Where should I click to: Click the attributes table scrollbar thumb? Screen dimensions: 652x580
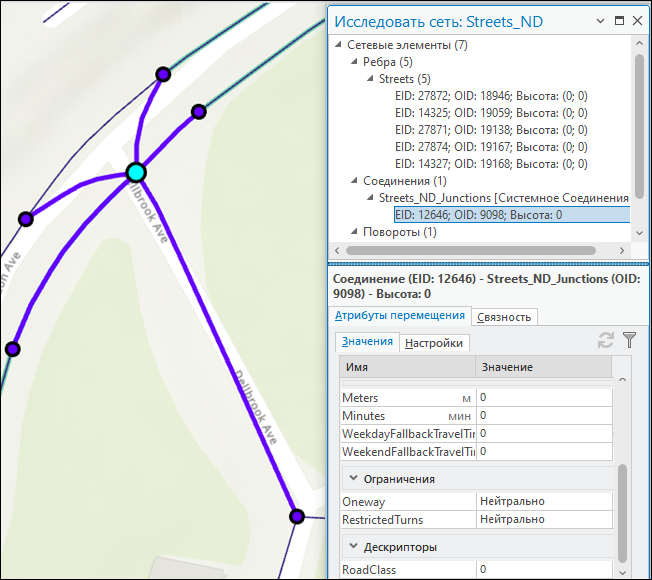(x=622, y=513)
